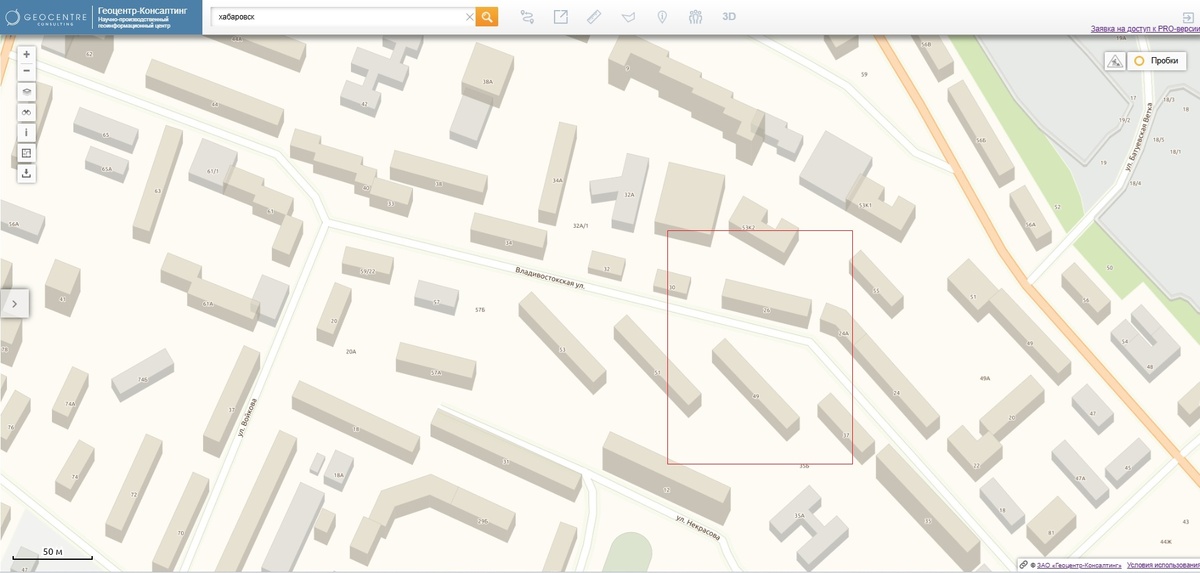Toggle road works events icon
The width and height of the screenshot is (1200, 573).
1114,61
